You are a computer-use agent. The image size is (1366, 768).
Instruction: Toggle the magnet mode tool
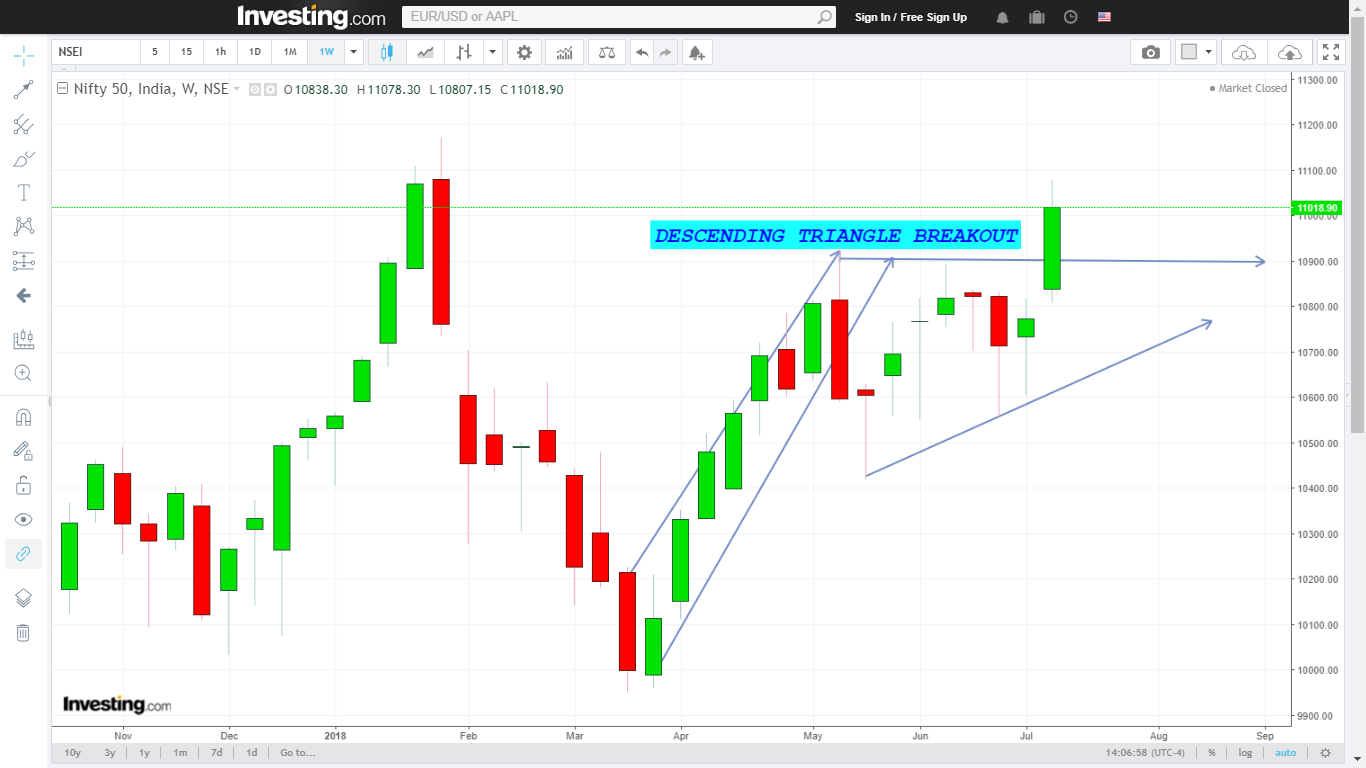click(23, 417)
